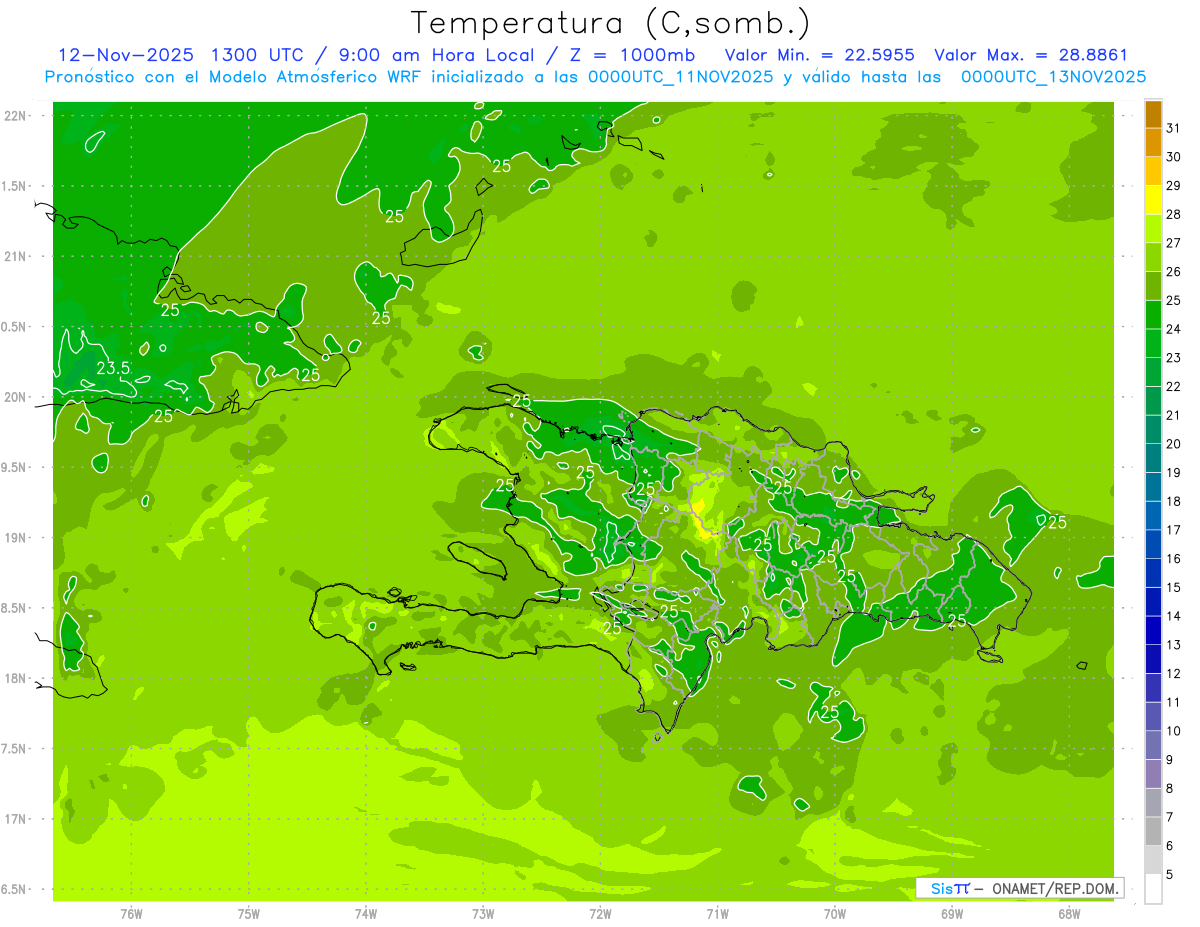This screenshot has width=1200, height=927.
Task: Click the '17N' latitude axis label
Action: (x=15, y=819)
